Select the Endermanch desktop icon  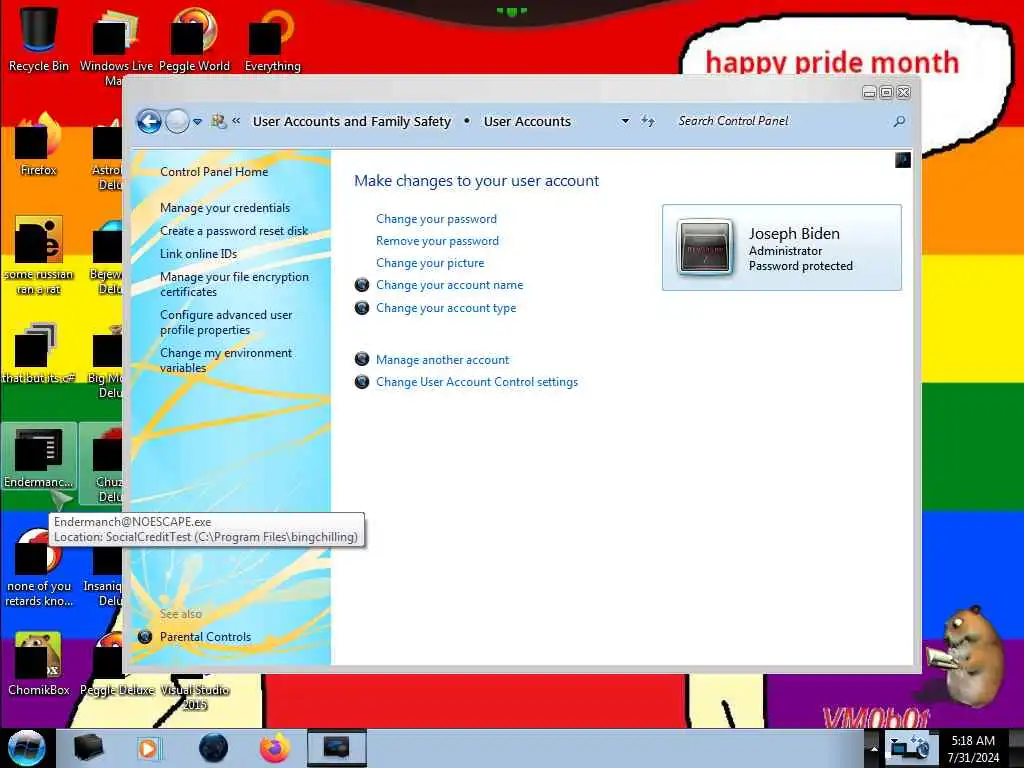39,457
